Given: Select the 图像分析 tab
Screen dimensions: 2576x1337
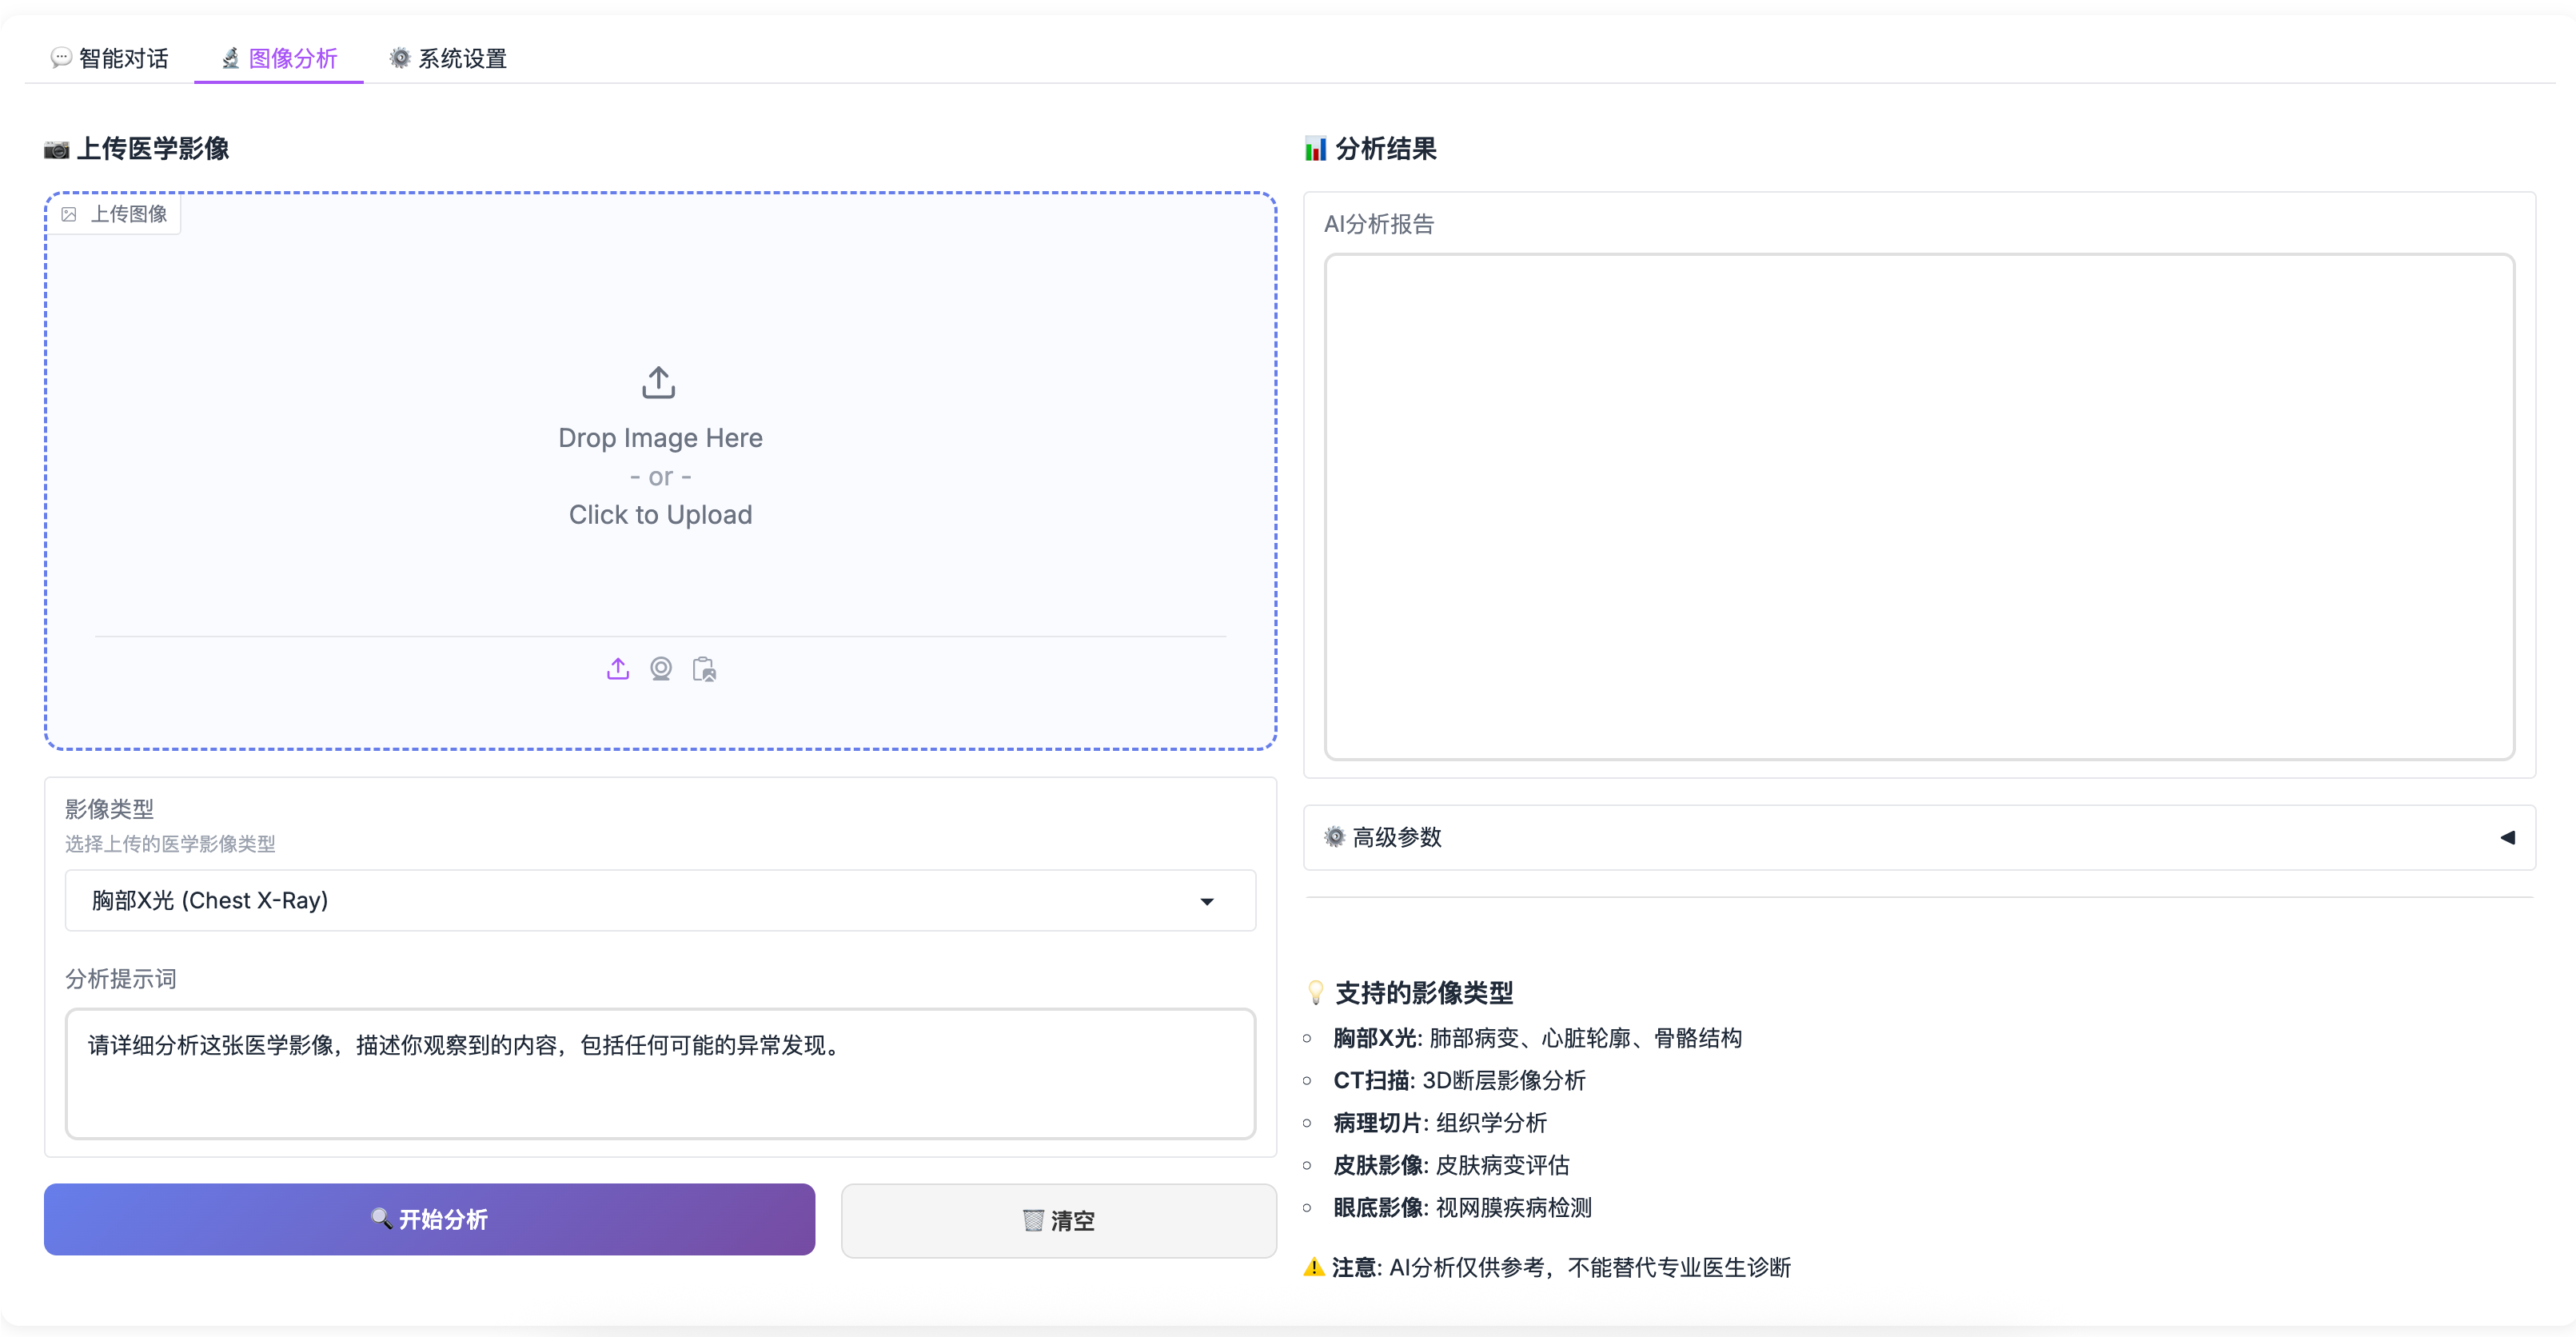Looking at the screenshot, I should coord(279,58).
